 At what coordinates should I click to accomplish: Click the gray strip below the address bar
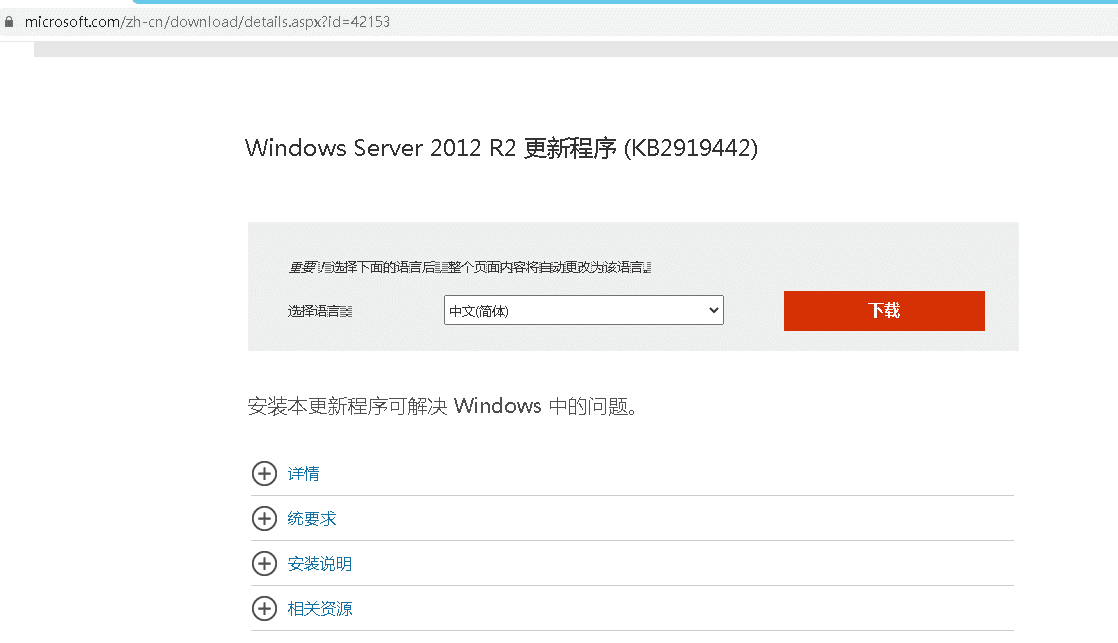[575, 49]
